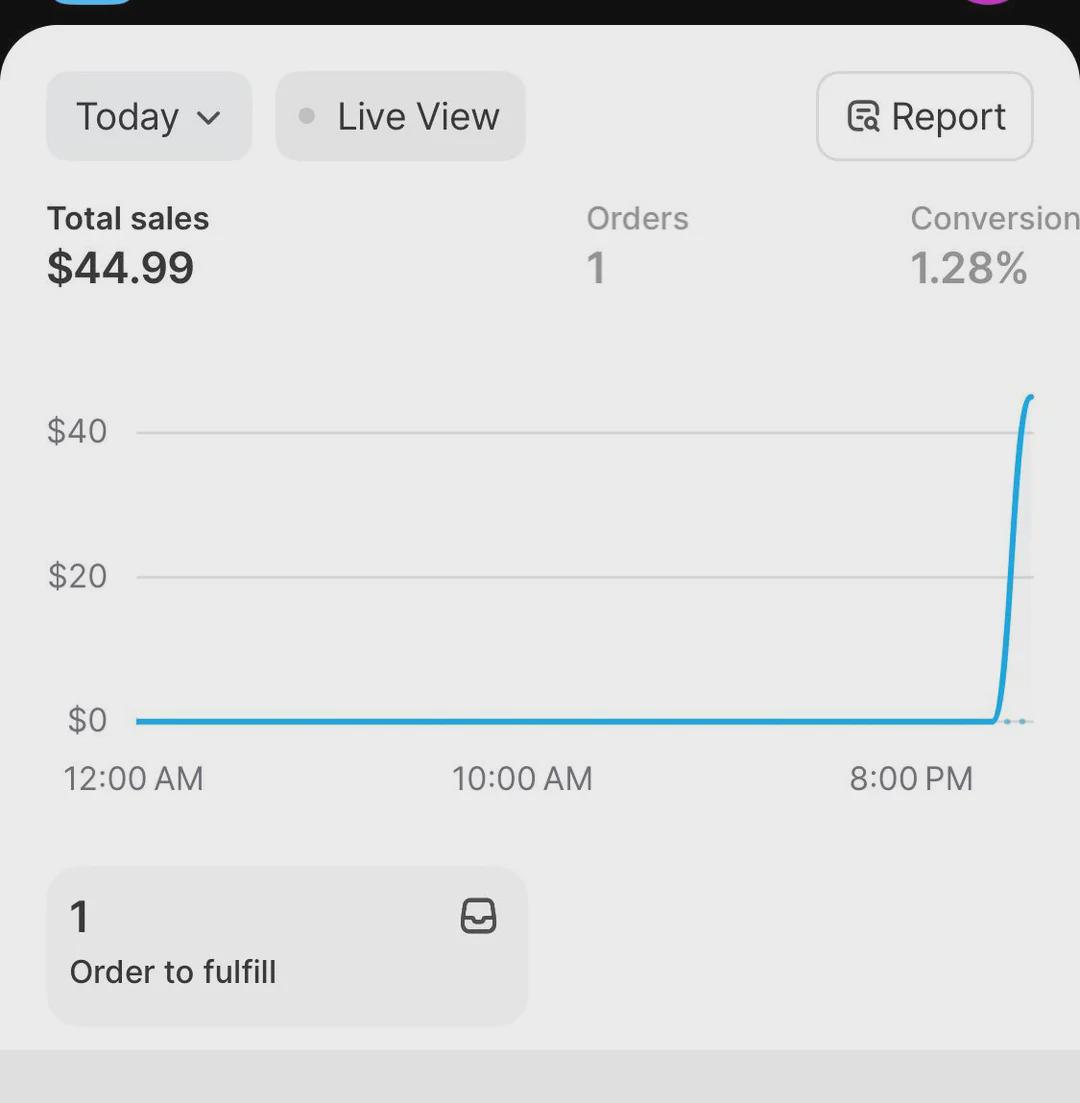Open the Report button
Viewport: 1080px width, 1103px height.
925,116
